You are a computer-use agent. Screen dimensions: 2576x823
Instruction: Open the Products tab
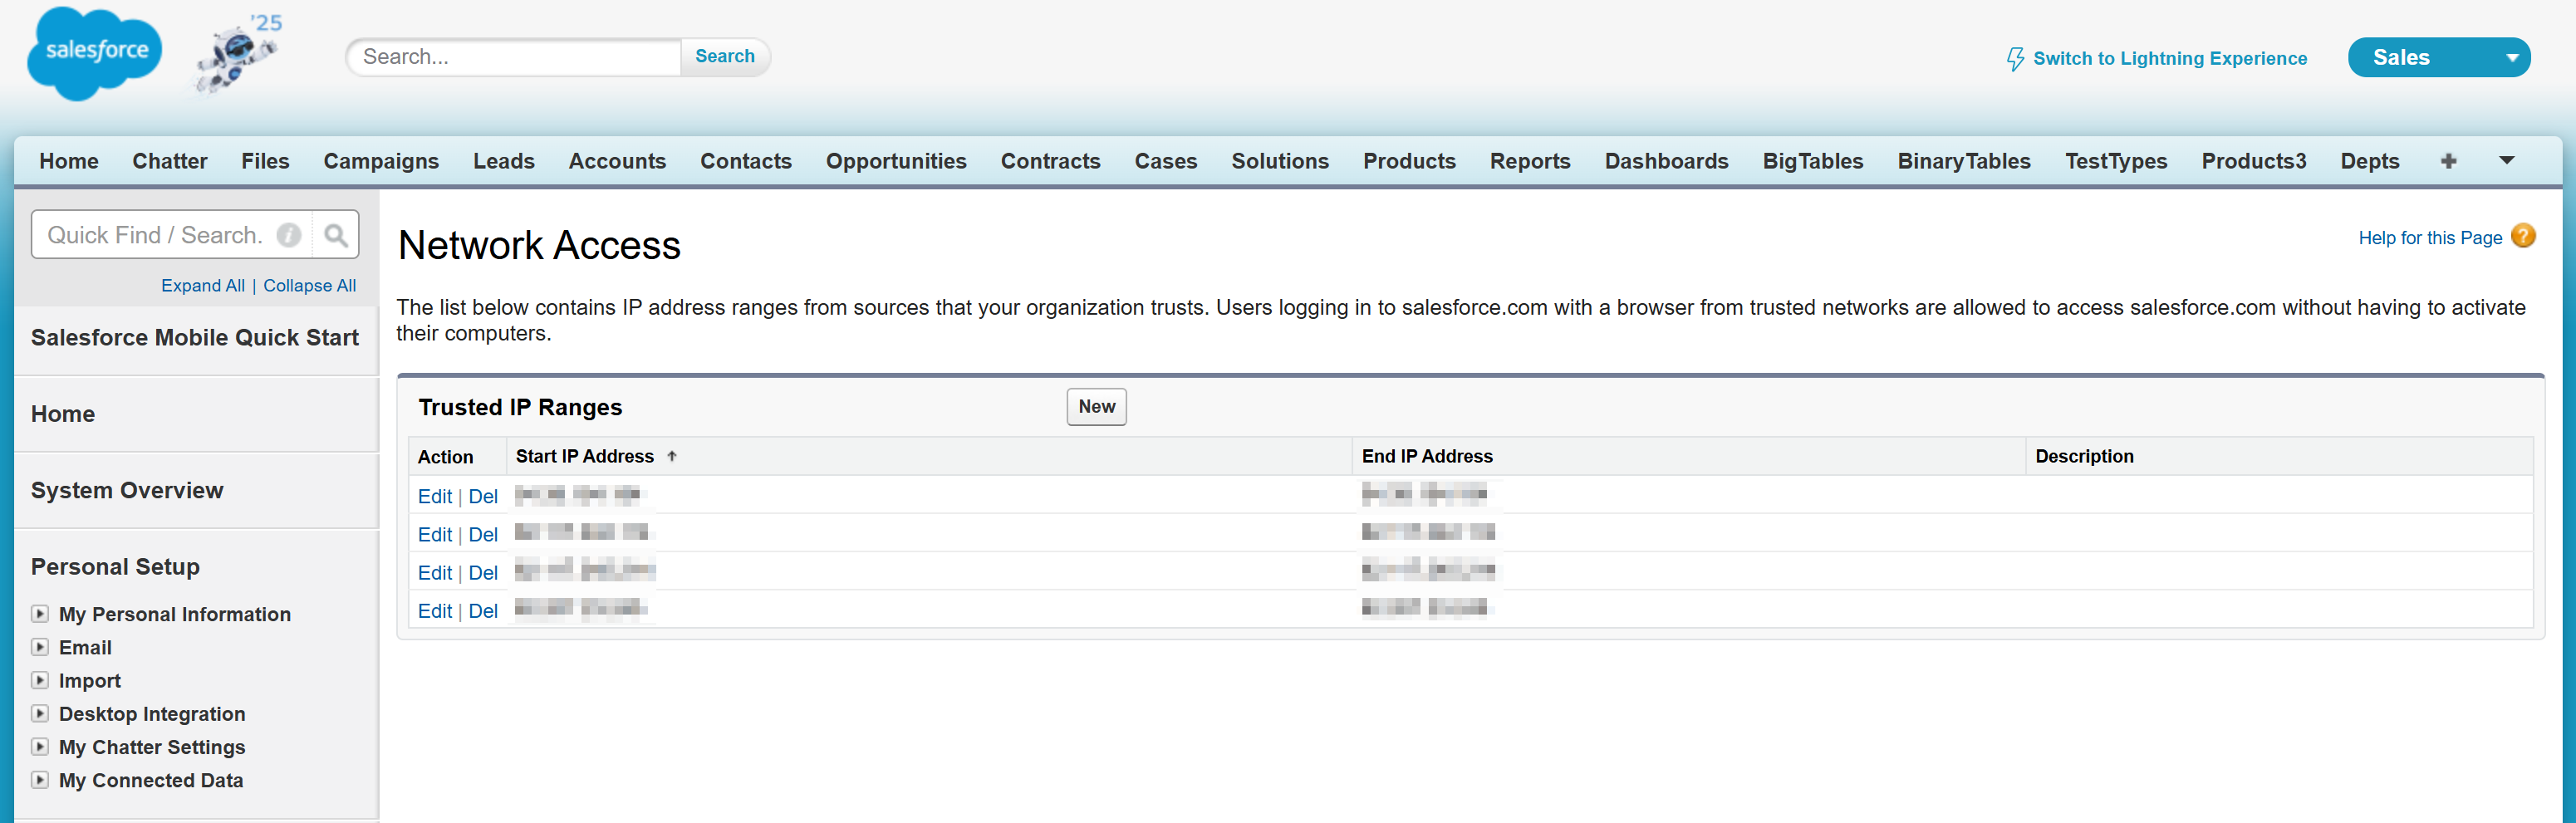pos(1409,161)
